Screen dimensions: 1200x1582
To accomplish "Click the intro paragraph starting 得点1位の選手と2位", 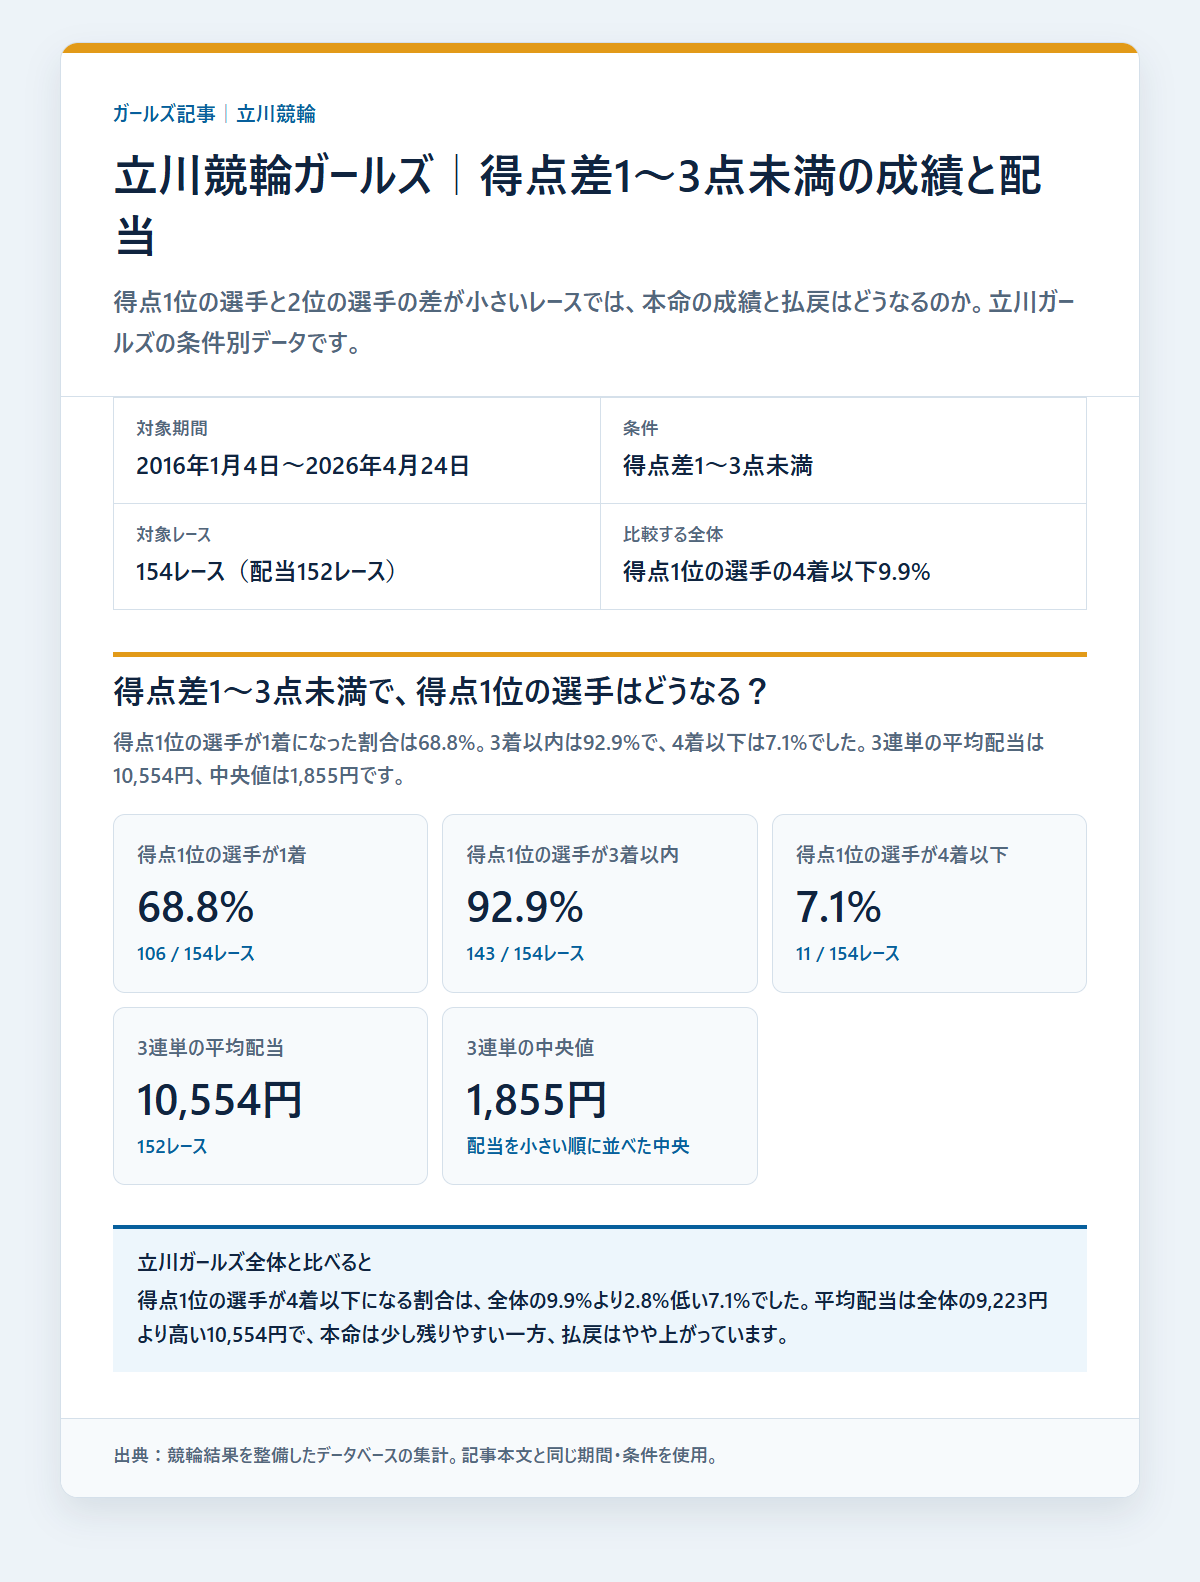I will click(594, 322).
